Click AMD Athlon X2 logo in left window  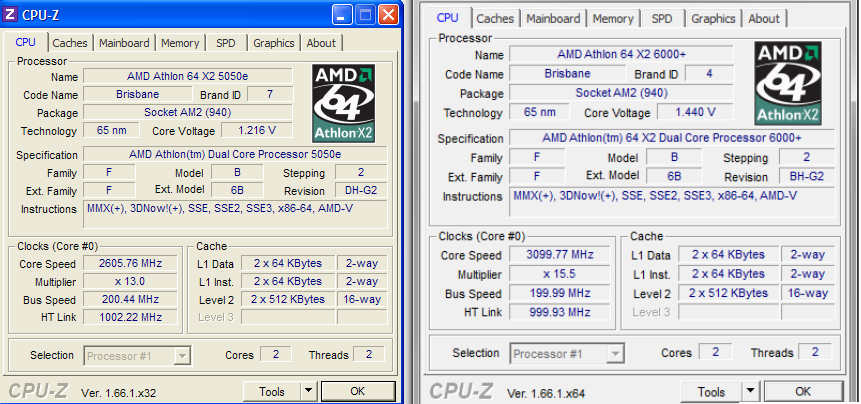(344, 104)
